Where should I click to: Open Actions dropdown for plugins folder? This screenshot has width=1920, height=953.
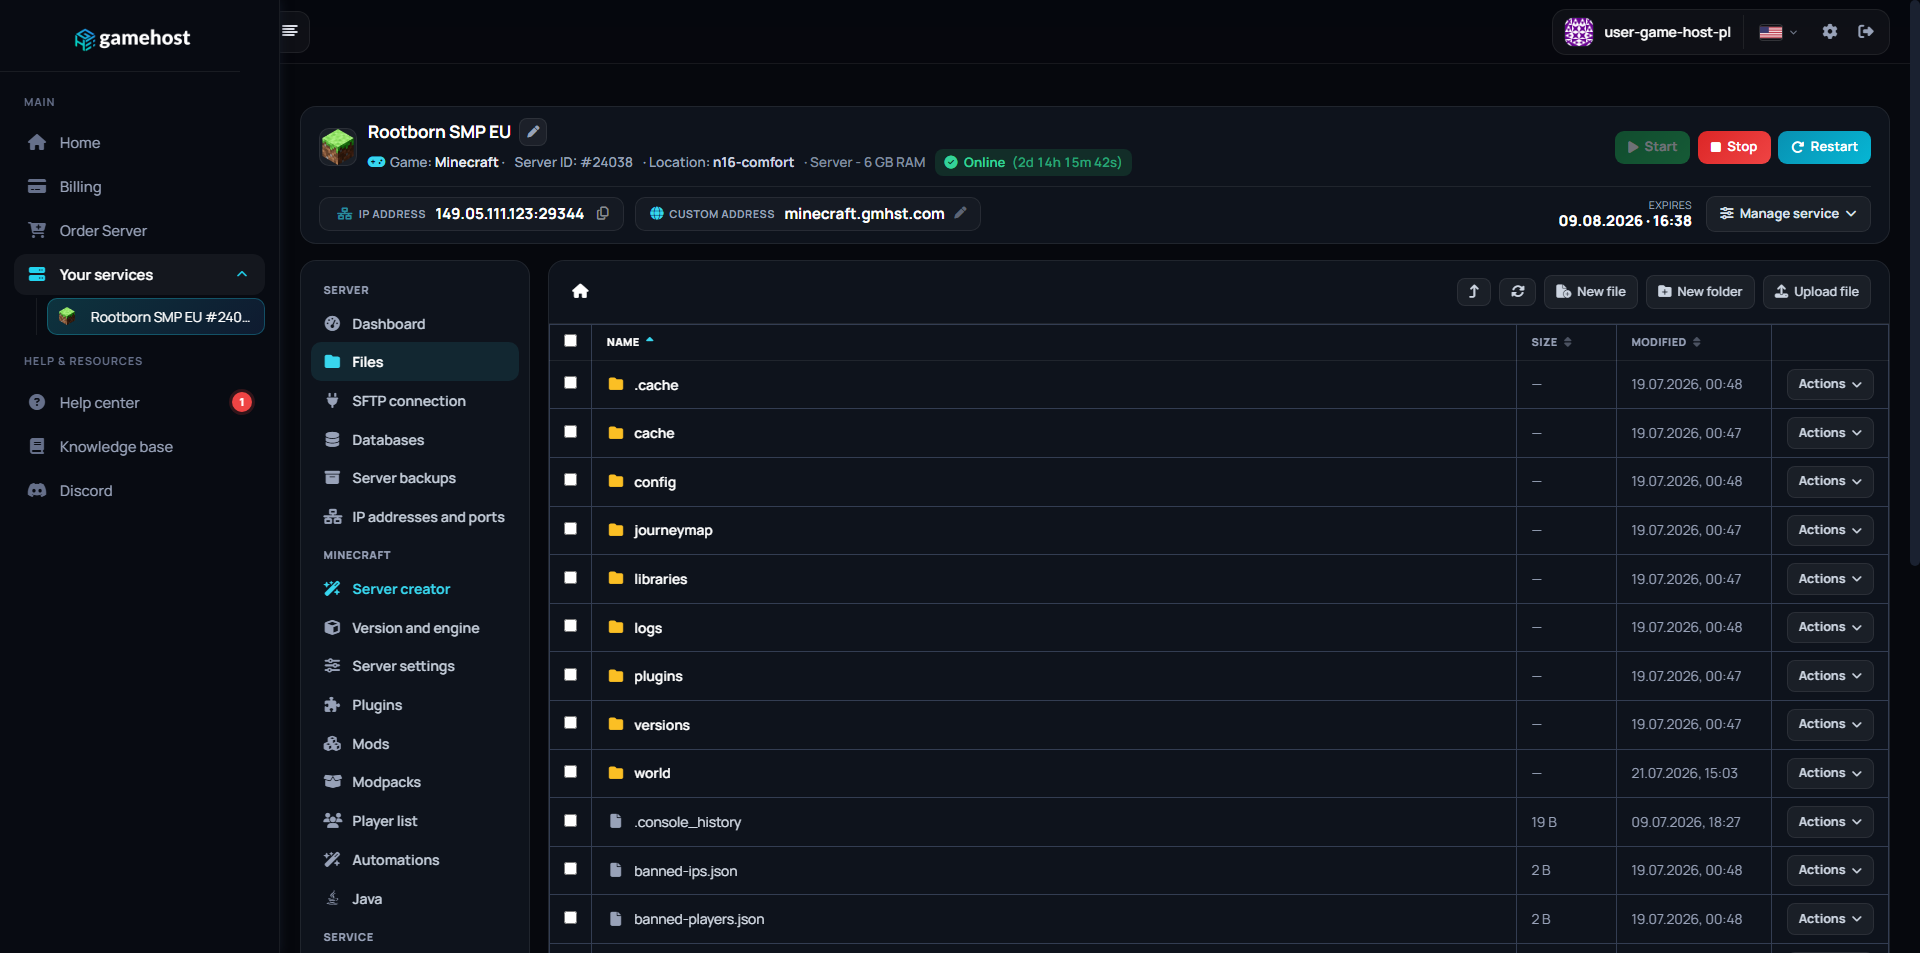pyautogui.click(x=1830, y=676)
